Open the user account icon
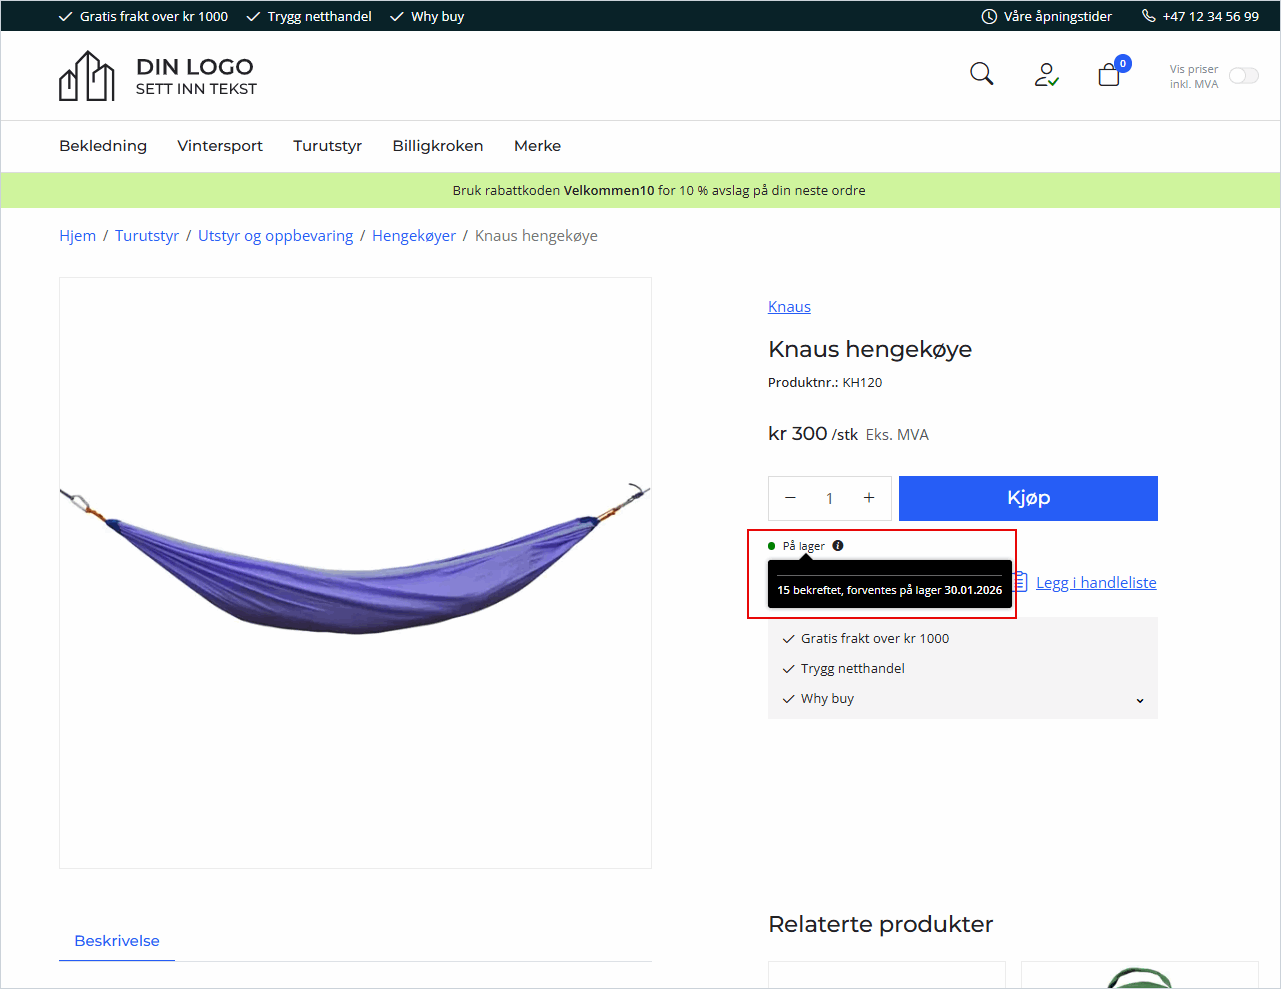This screenshot has height=989, width=1281. [1046, 75]
